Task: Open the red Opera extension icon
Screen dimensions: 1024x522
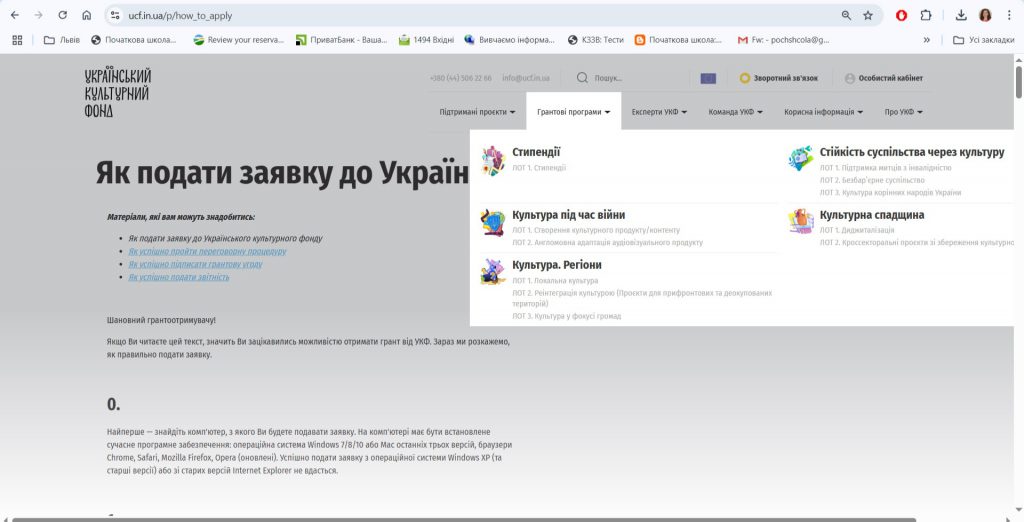Action: click(901, 15)
